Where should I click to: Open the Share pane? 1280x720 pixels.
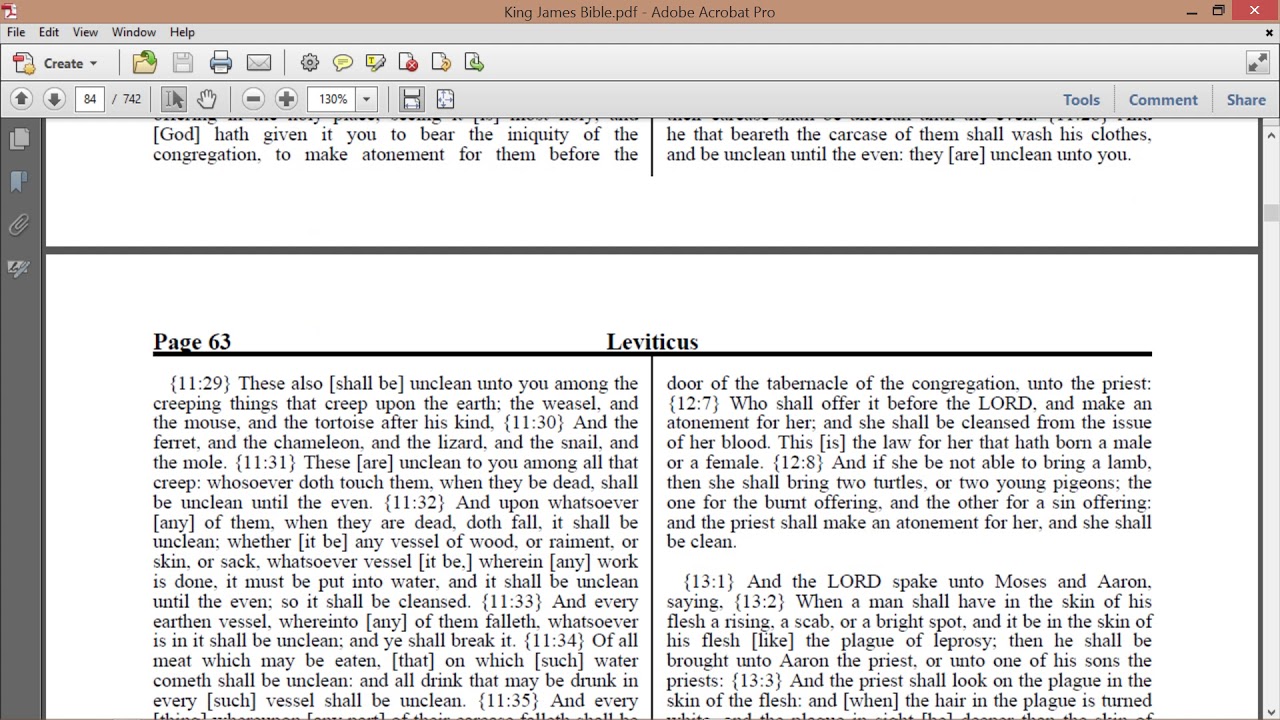(x=1246, y=99)
